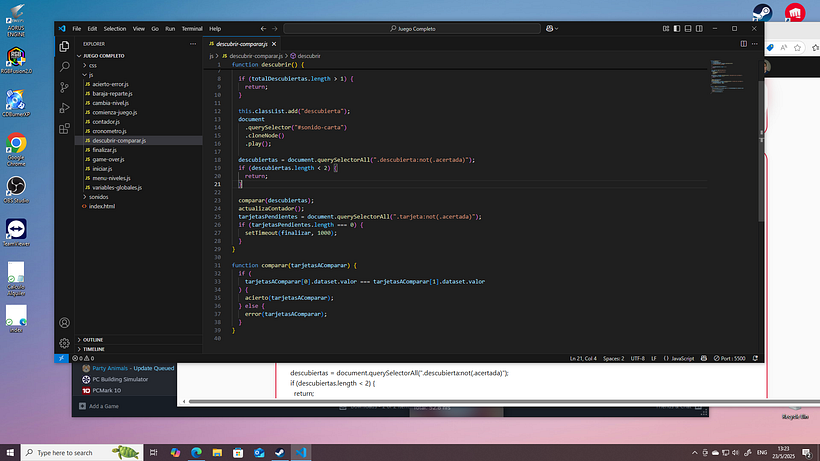Toggle Secondary Side Bar visibility
820x461 pixels.
[x=699, y=29]
